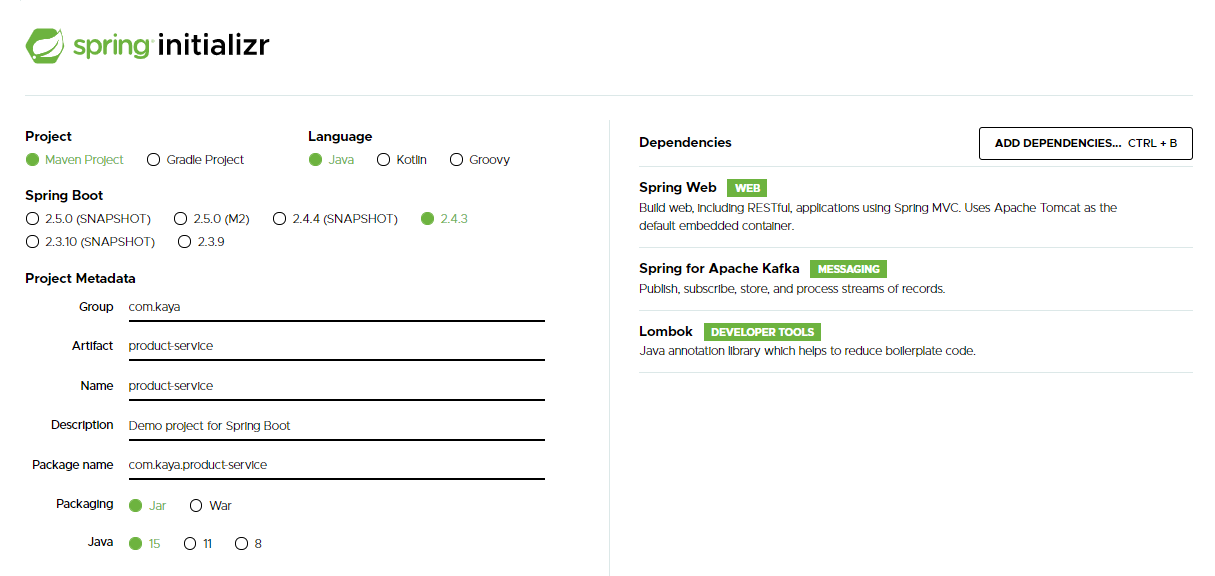
Task: Choose Kotlin as the language
Action: [x=402, y=160]
